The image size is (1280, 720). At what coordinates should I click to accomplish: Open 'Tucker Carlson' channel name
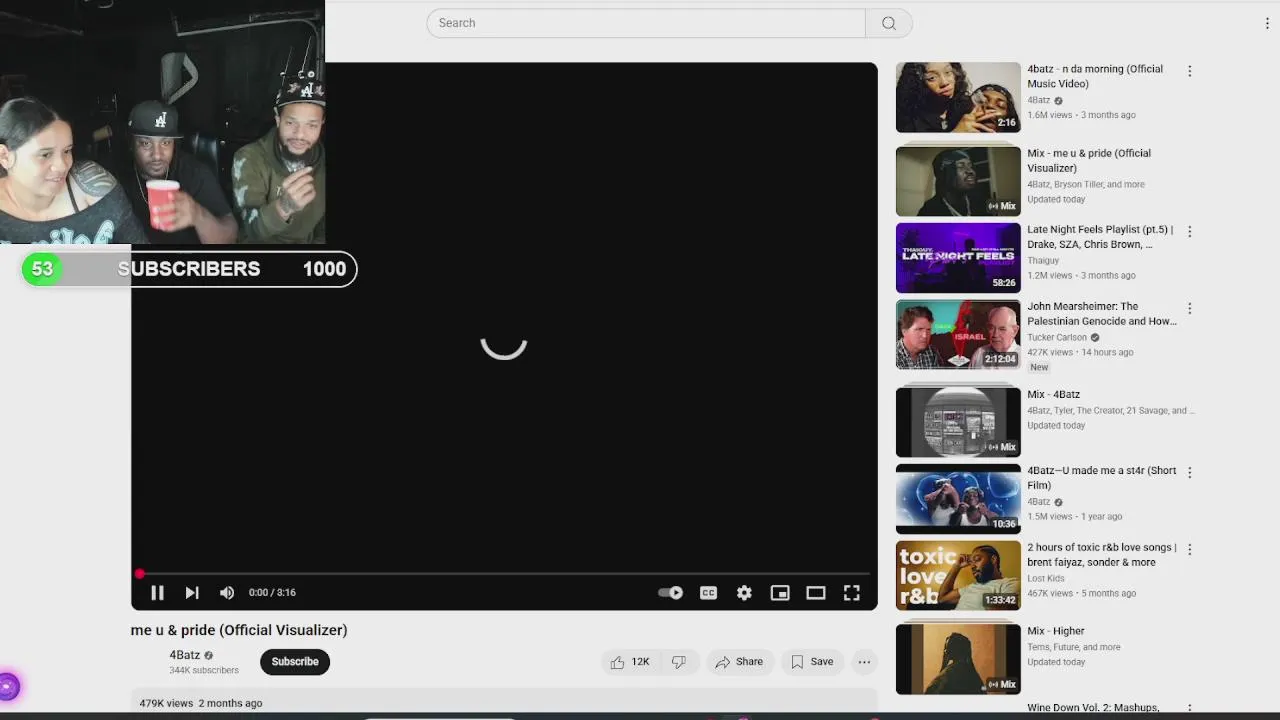coord(1057,338)
